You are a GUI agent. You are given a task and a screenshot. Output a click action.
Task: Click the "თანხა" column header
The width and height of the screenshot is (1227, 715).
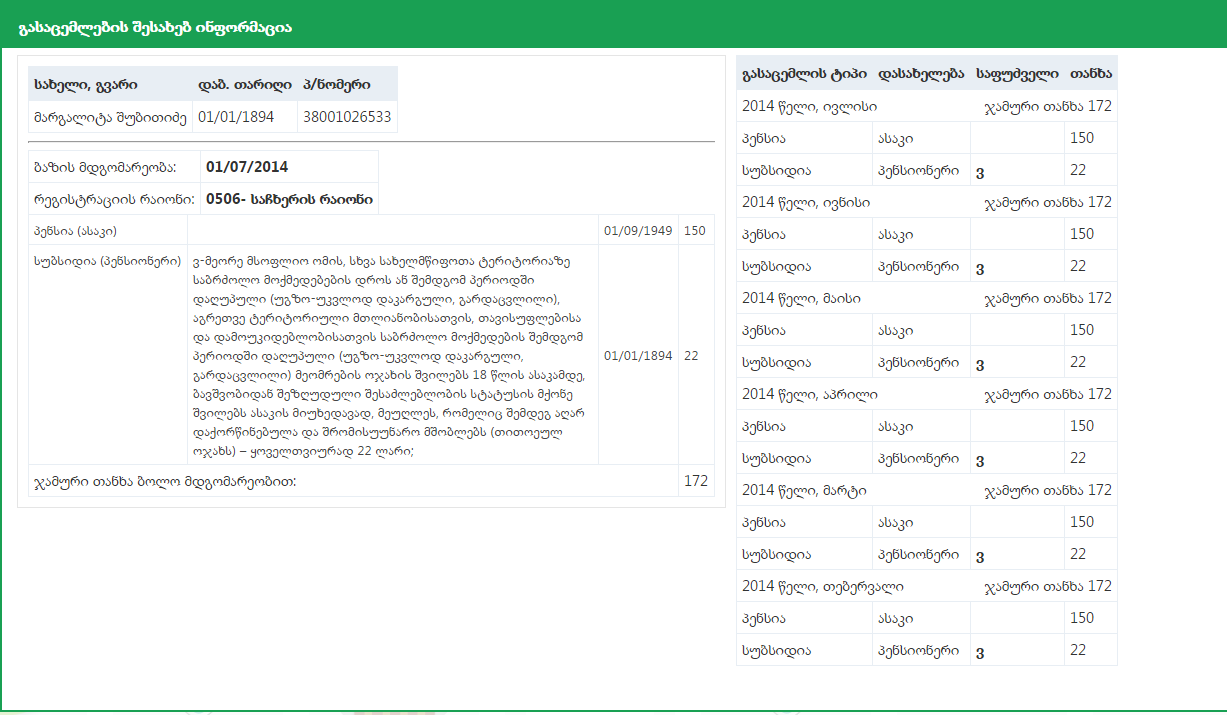[1091, 74]
